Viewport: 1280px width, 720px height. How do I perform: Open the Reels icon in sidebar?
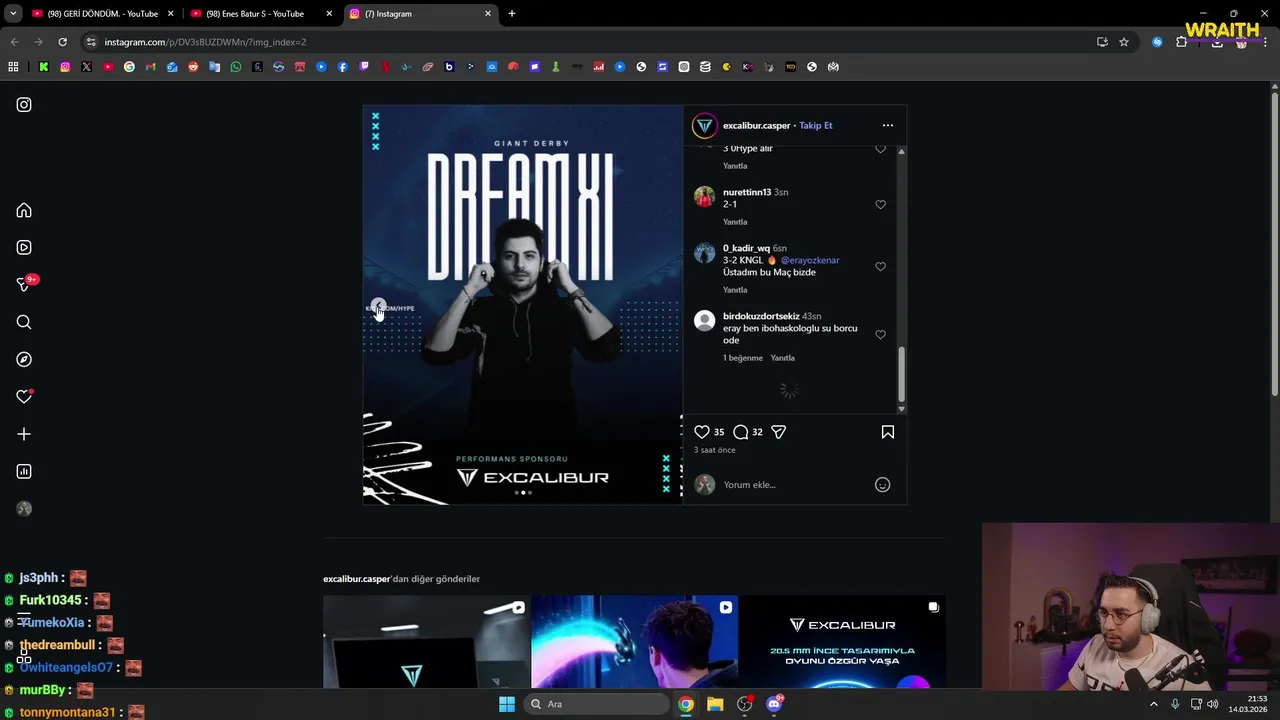pyautogui.click(x=24, y=248)
